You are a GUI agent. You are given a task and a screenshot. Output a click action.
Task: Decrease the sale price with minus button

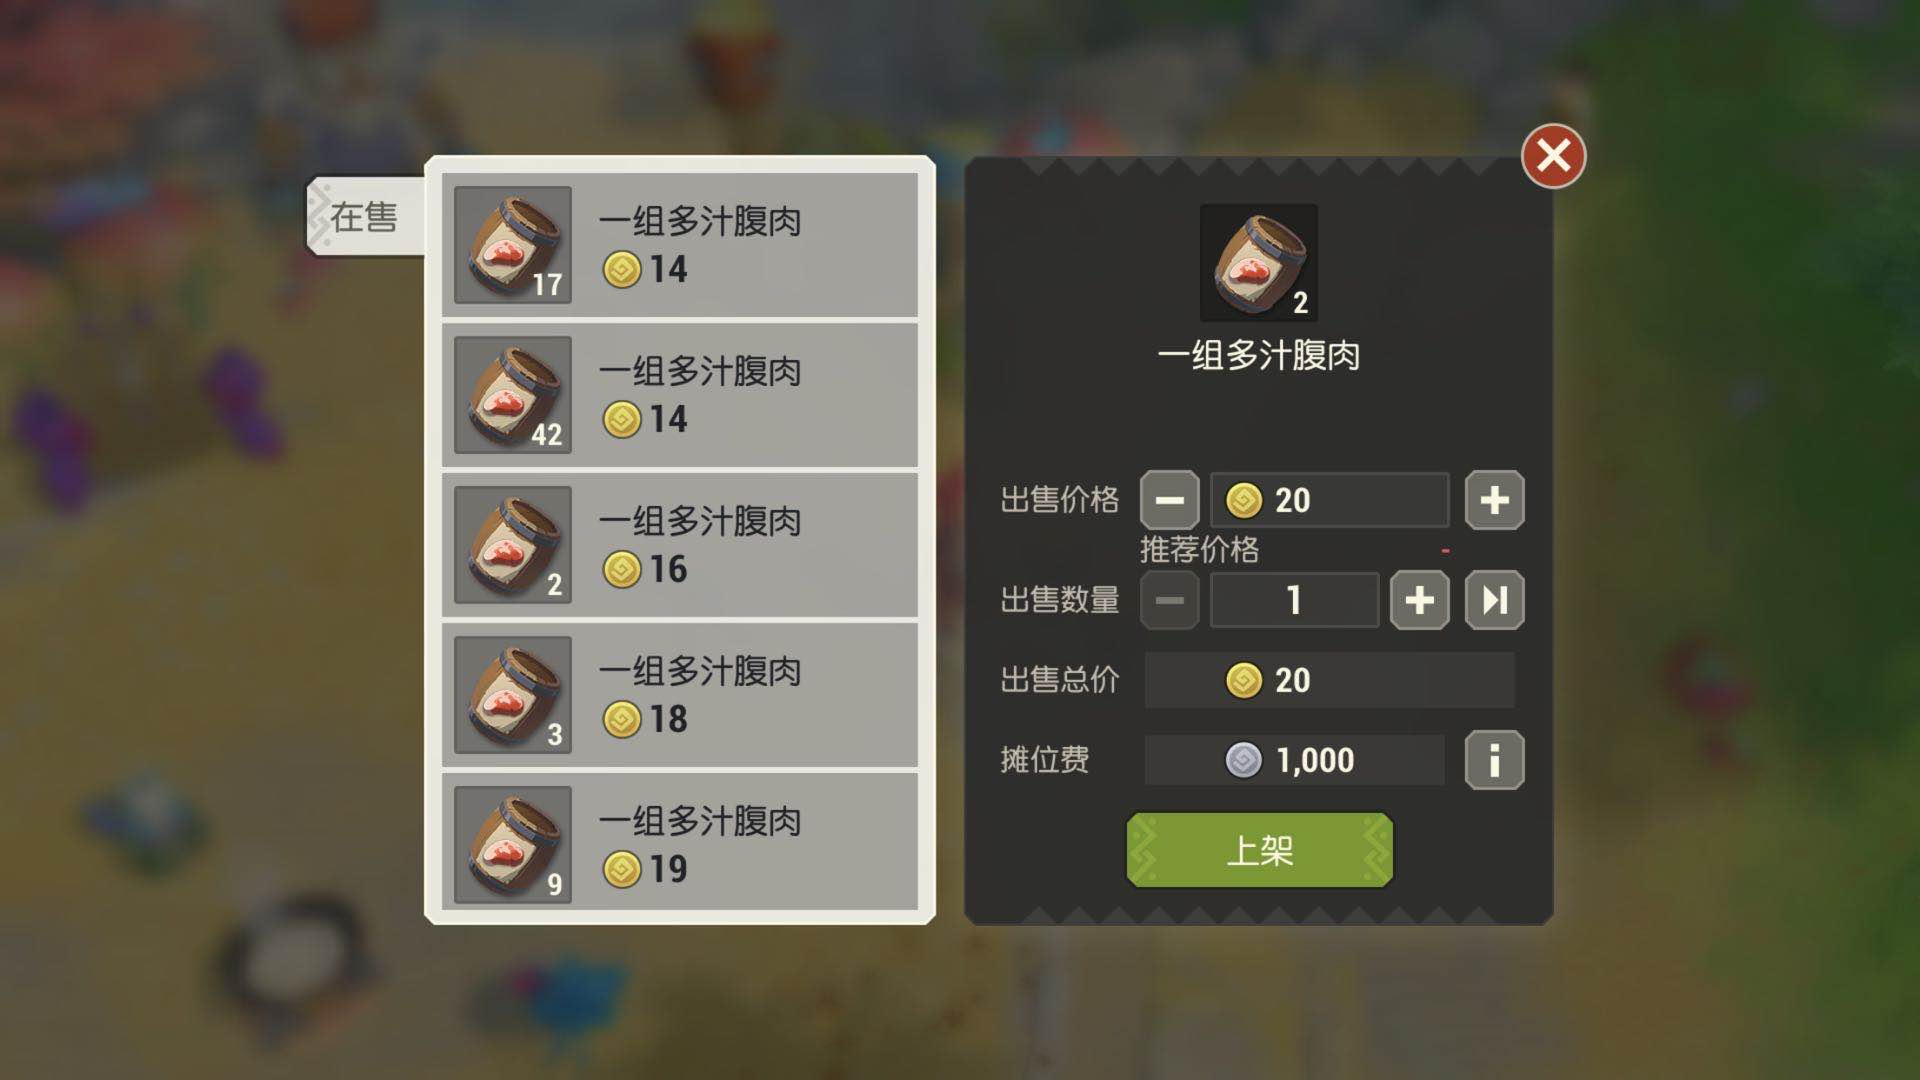point(1169,500)
